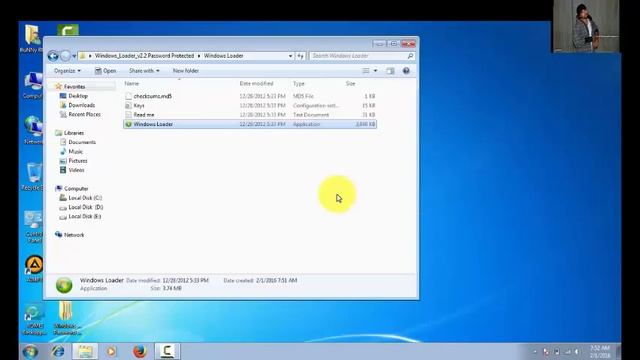
Task: Select the Windows Loader application file
Action: (250, 124)
